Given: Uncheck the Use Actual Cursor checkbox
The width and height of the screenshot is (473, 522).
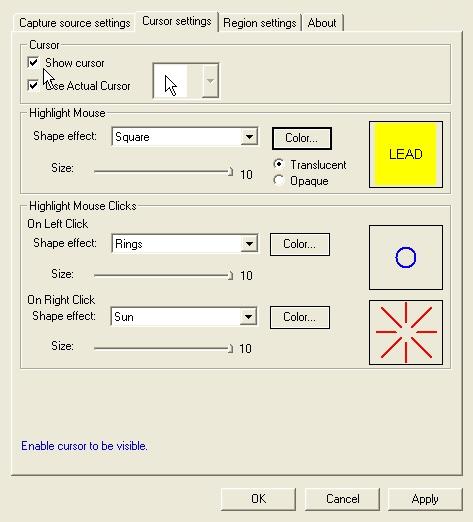Looking at the screenshot, I should coord(33,86).
